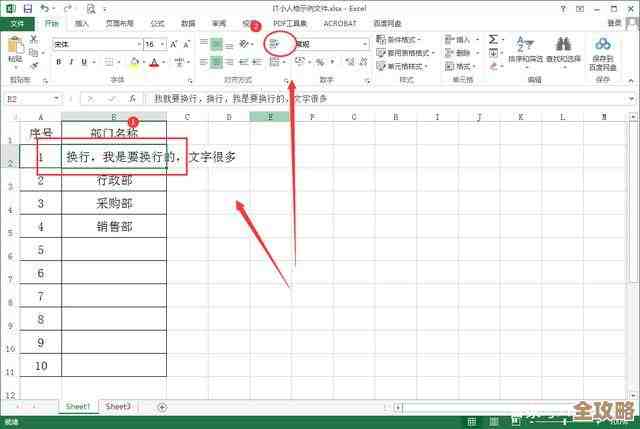Apply the yellow fill color bucket
The width and height of the screenshot is (640, 429).
[134, 62]
